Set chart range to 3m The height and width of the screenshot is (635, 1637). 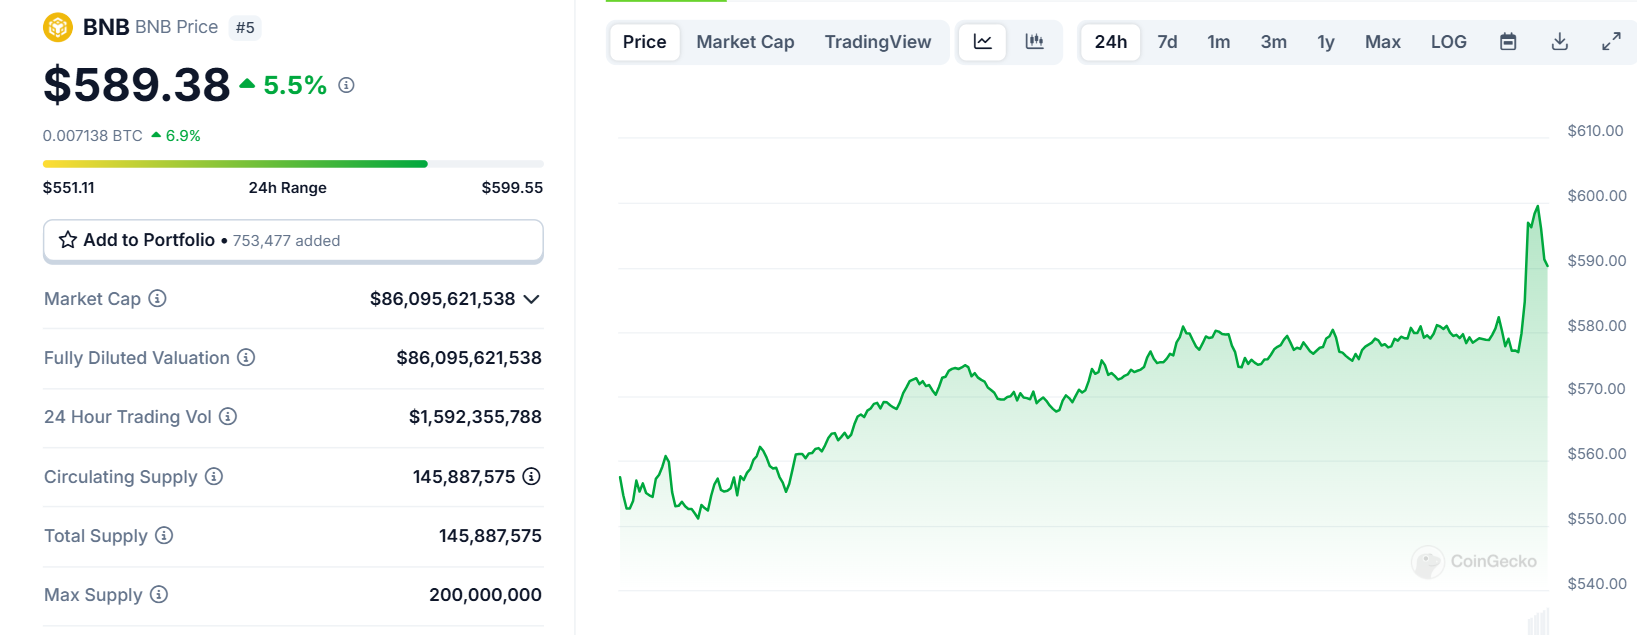[1273, 42]
